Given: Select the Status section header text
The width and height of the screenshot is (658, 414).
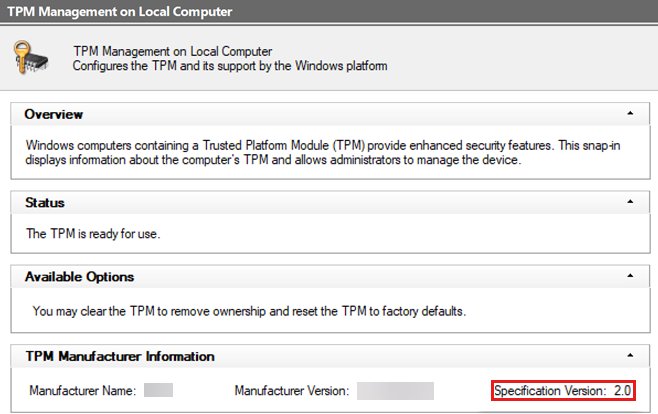Looking at the screenshot, I should pos(45,203).
